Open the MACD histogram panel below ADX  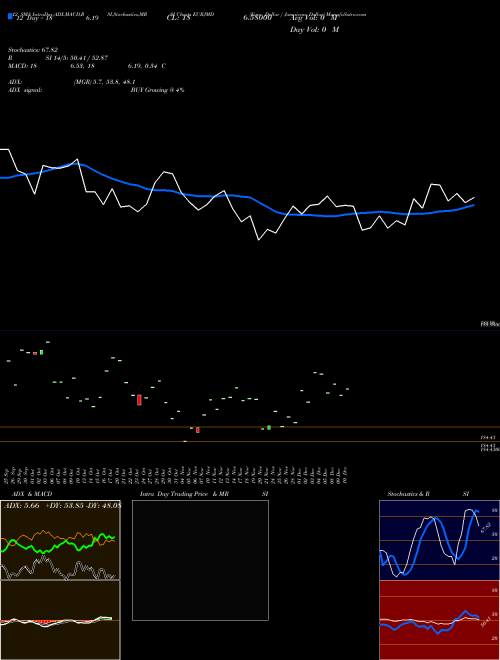click(60, 620)
